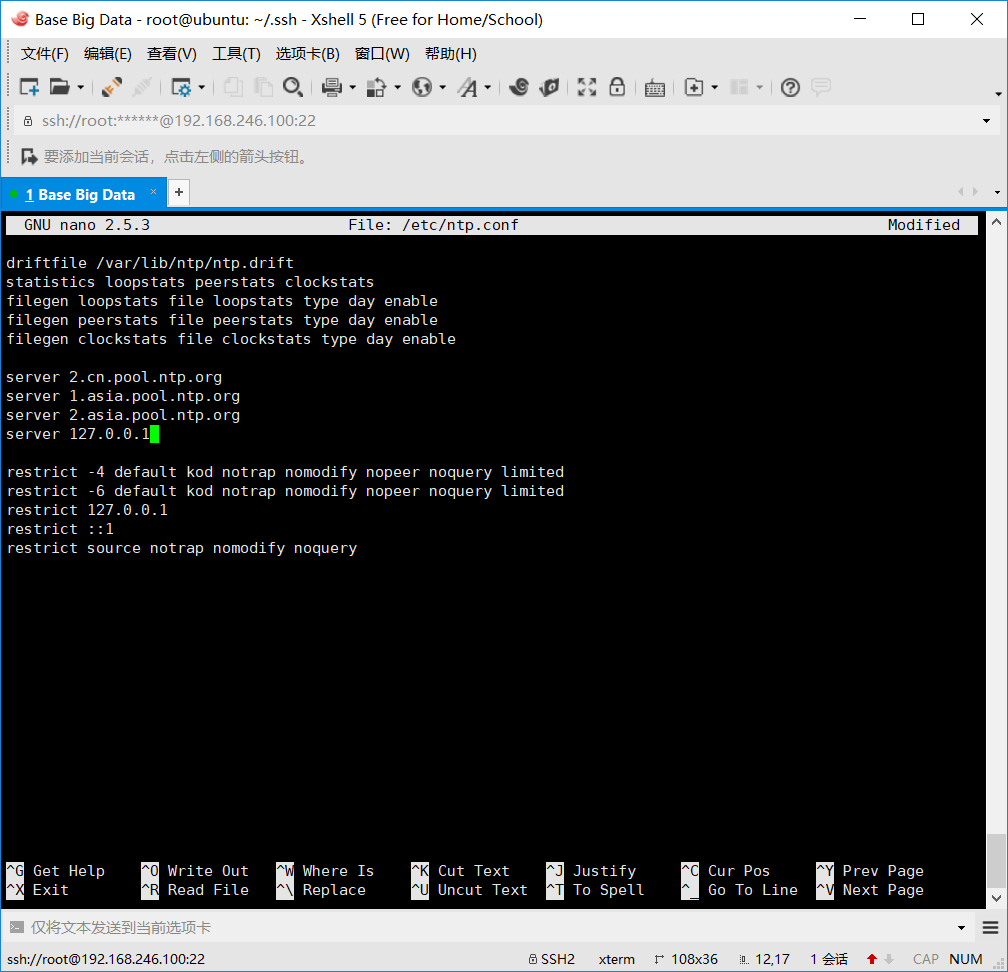
Task: Click the '1 会话' session count
Action: (829, 959)
